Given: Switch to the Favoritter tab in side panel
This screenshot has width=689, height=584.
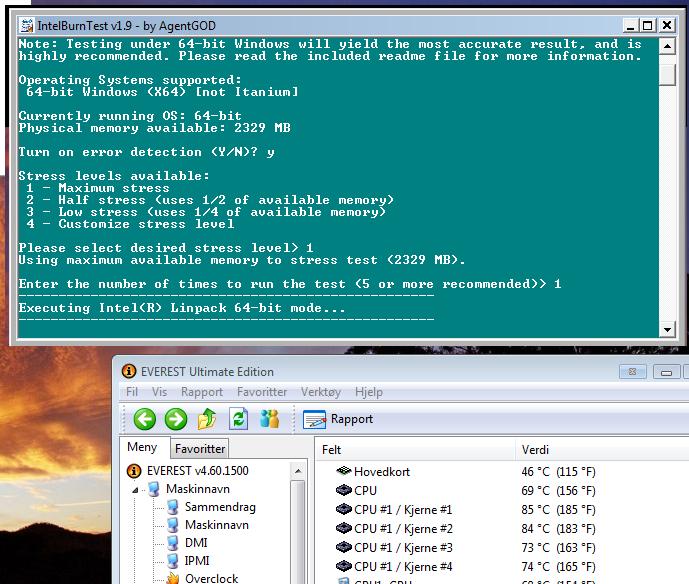Looking at the screenshot, I should (200, 449).
